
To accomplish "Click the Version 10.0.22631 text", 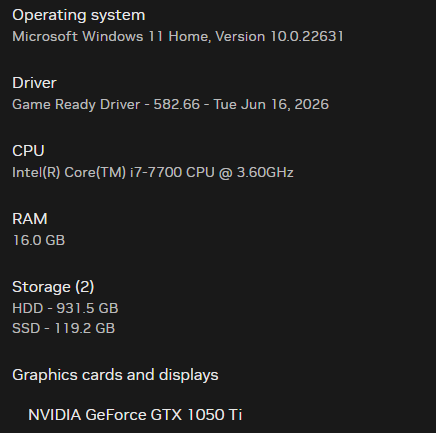I will (279, 36).
